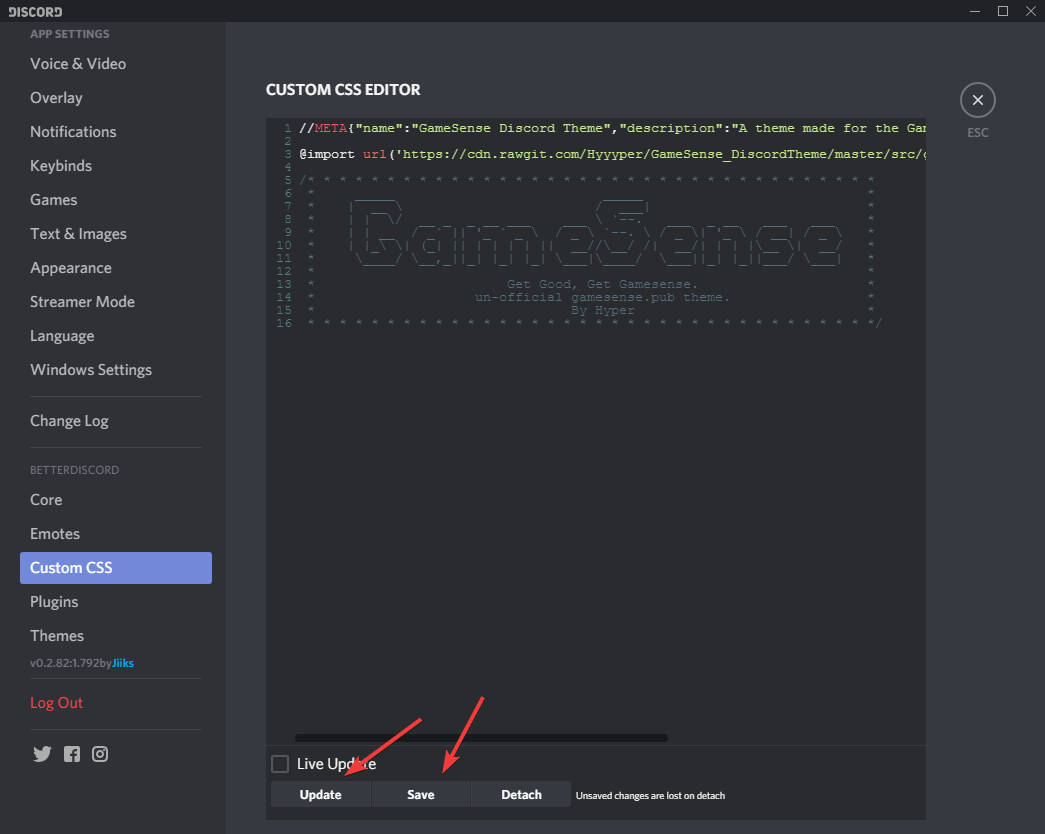
Task: Click the Update button
Action: pyautogui.click(x=320, y=795)
